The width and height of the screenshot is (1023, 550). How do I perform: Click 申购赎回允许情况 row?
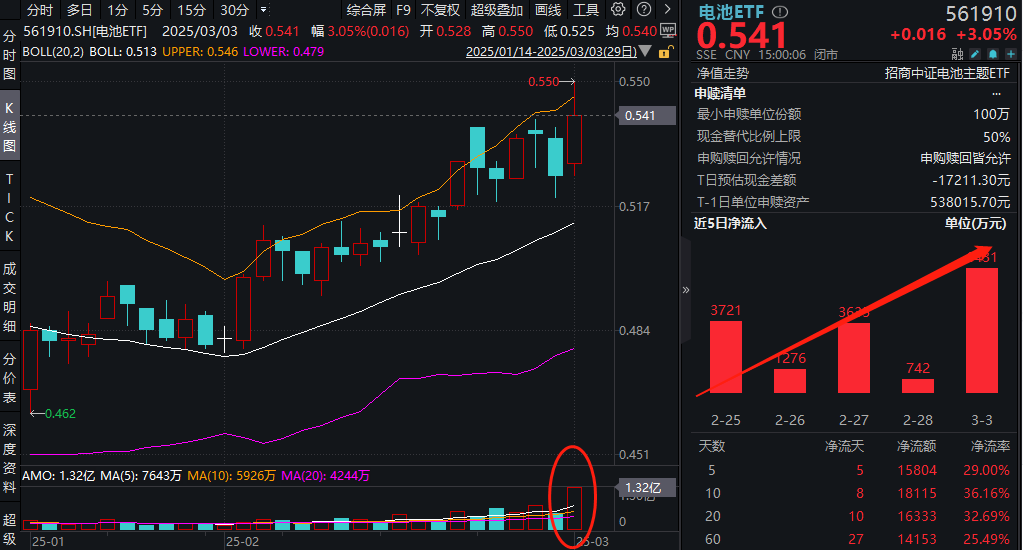pyautogui.click(x=853, y=158)
